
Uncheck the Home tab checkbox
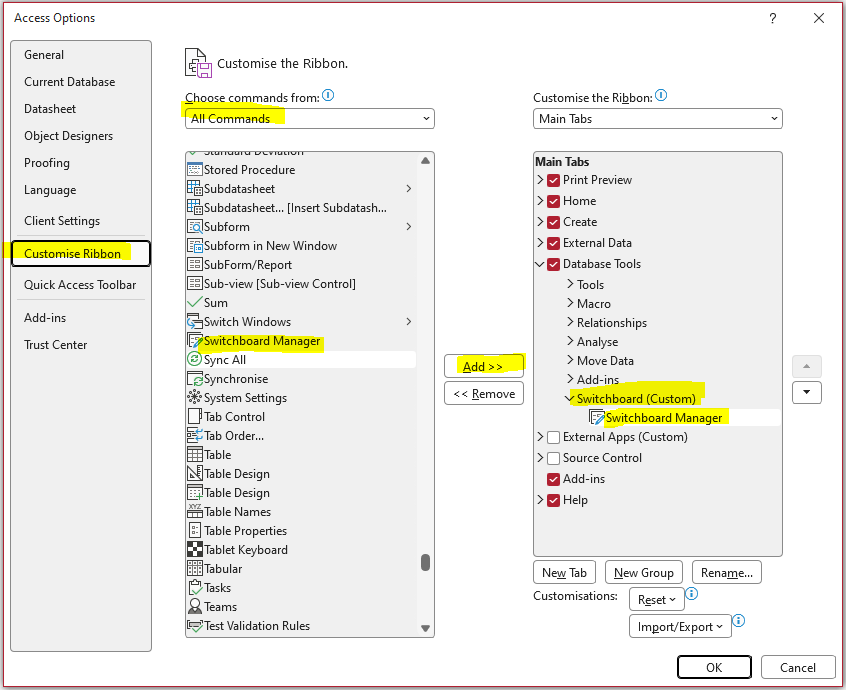pyautogui.click(x=553, y=201)
